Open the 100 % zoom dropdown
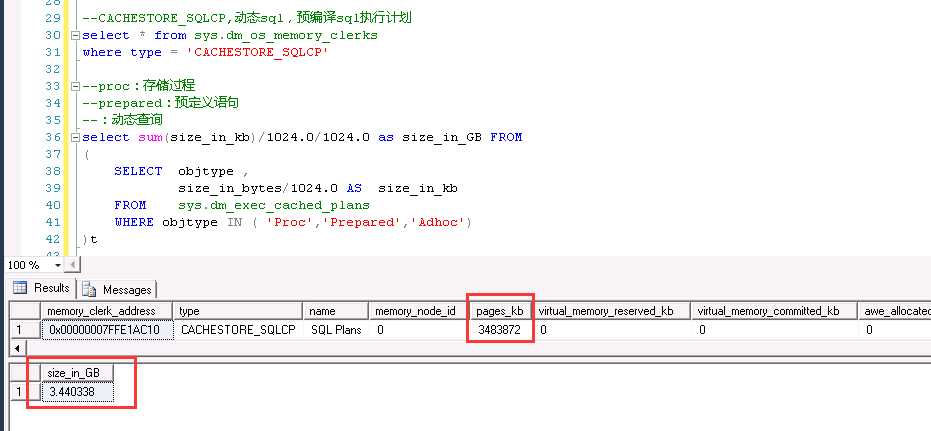931x431 pixels. 58,265
